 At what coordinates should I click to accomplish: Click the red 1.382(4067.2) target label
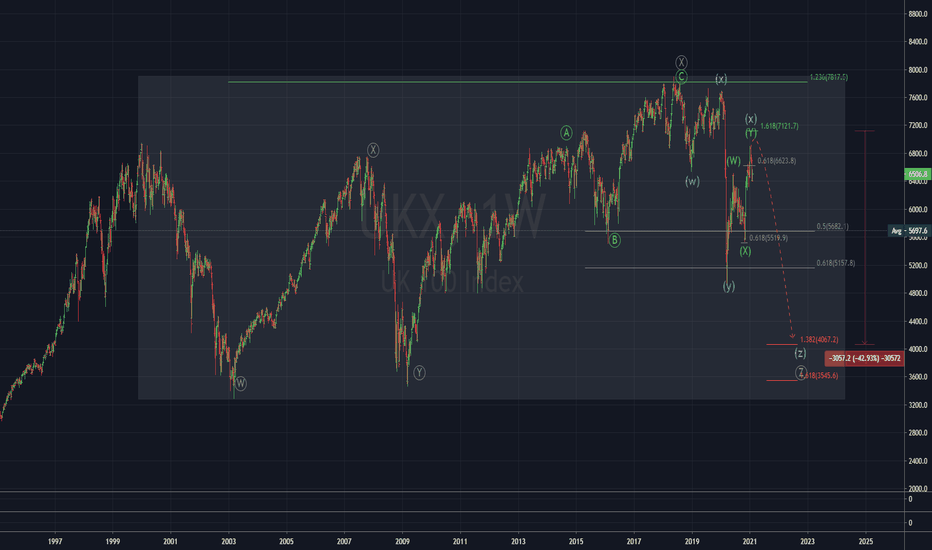click(x=819, y=340)
